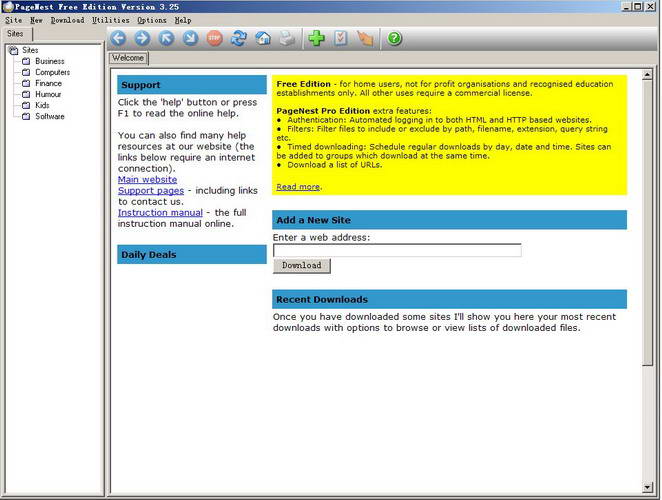Click the Add a New Site header
The height and width of the screenshot is (500, 662).
pyautogui.click(x=449, y=220)
